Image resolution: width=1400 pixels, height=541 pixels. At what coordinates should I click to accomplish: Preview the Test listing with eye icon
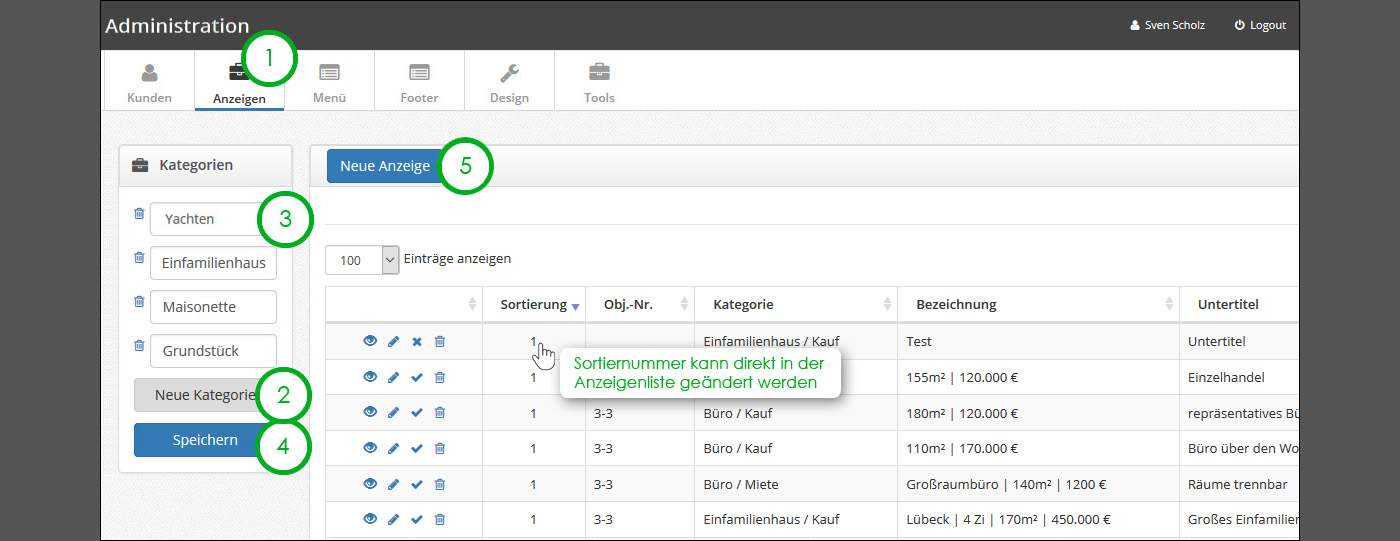coord(370,342)
